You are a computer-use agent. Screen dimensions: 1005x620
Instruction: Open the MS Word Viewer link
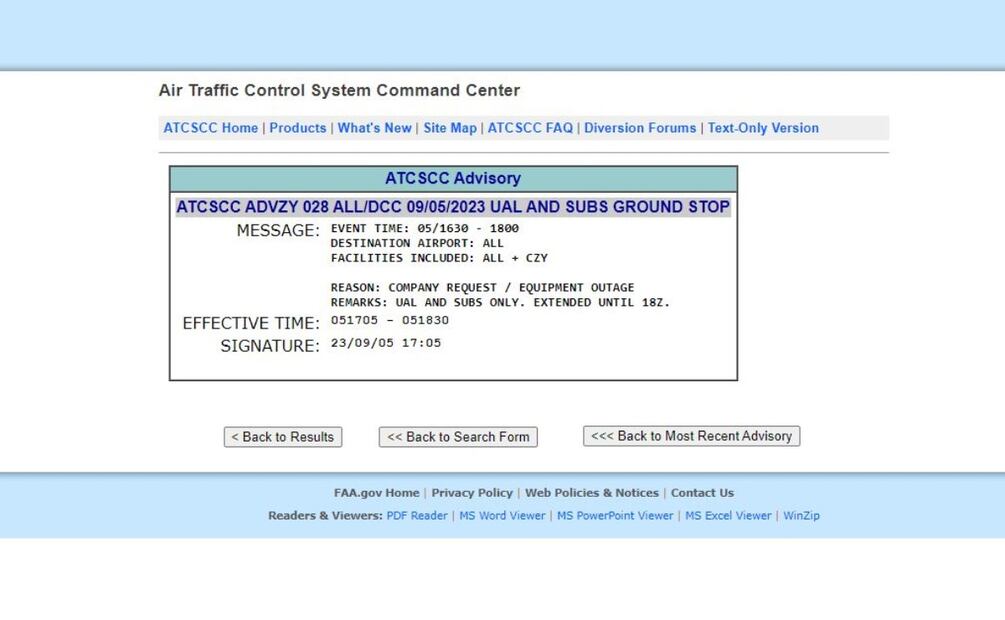tap(502, 515)
